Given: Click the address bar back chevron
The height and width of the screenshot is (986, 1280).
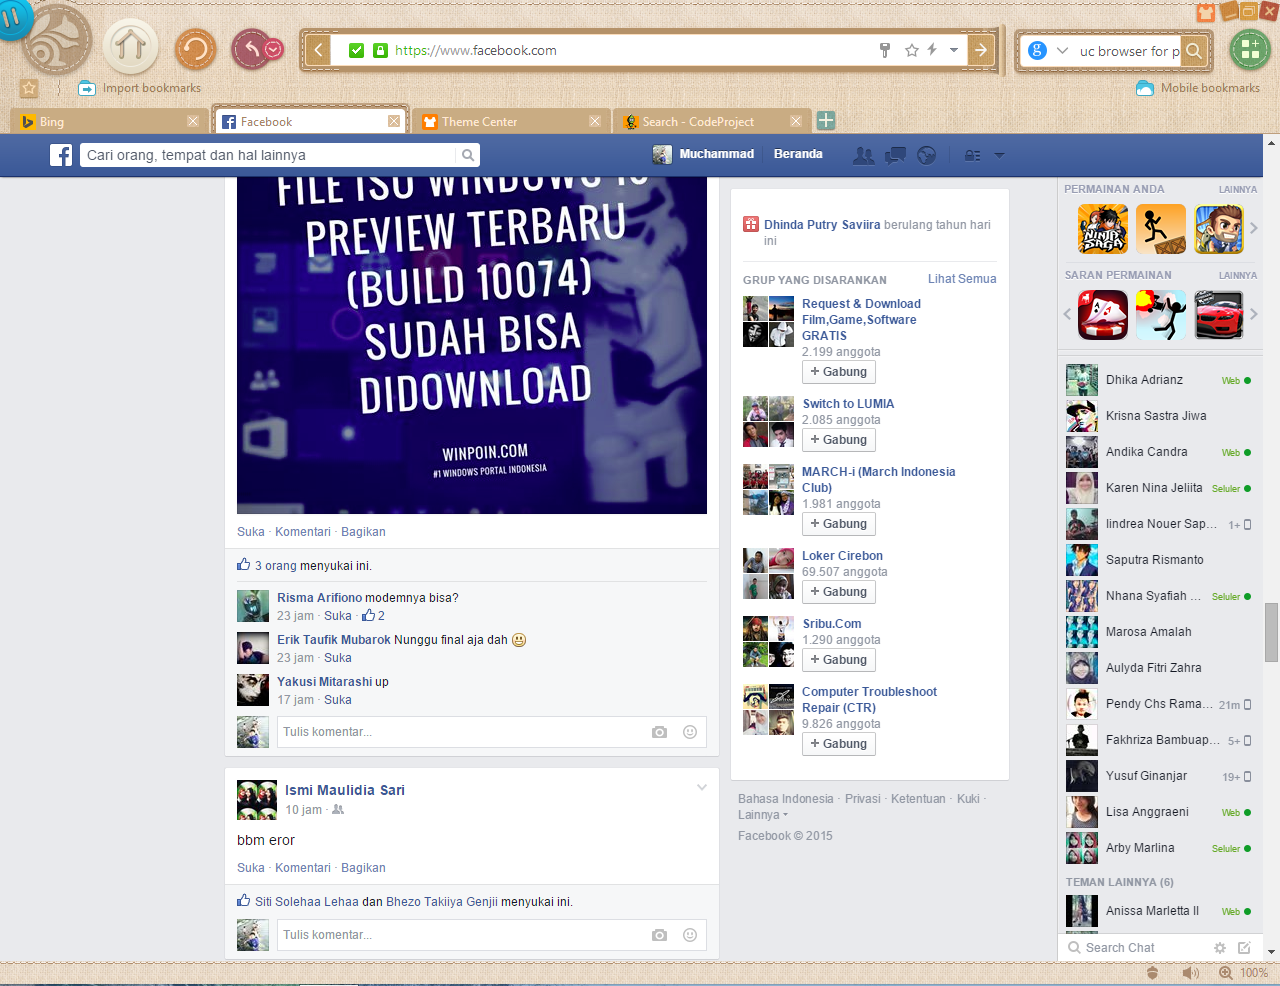Looking at the screenshot, I should [x=318, y=50].
